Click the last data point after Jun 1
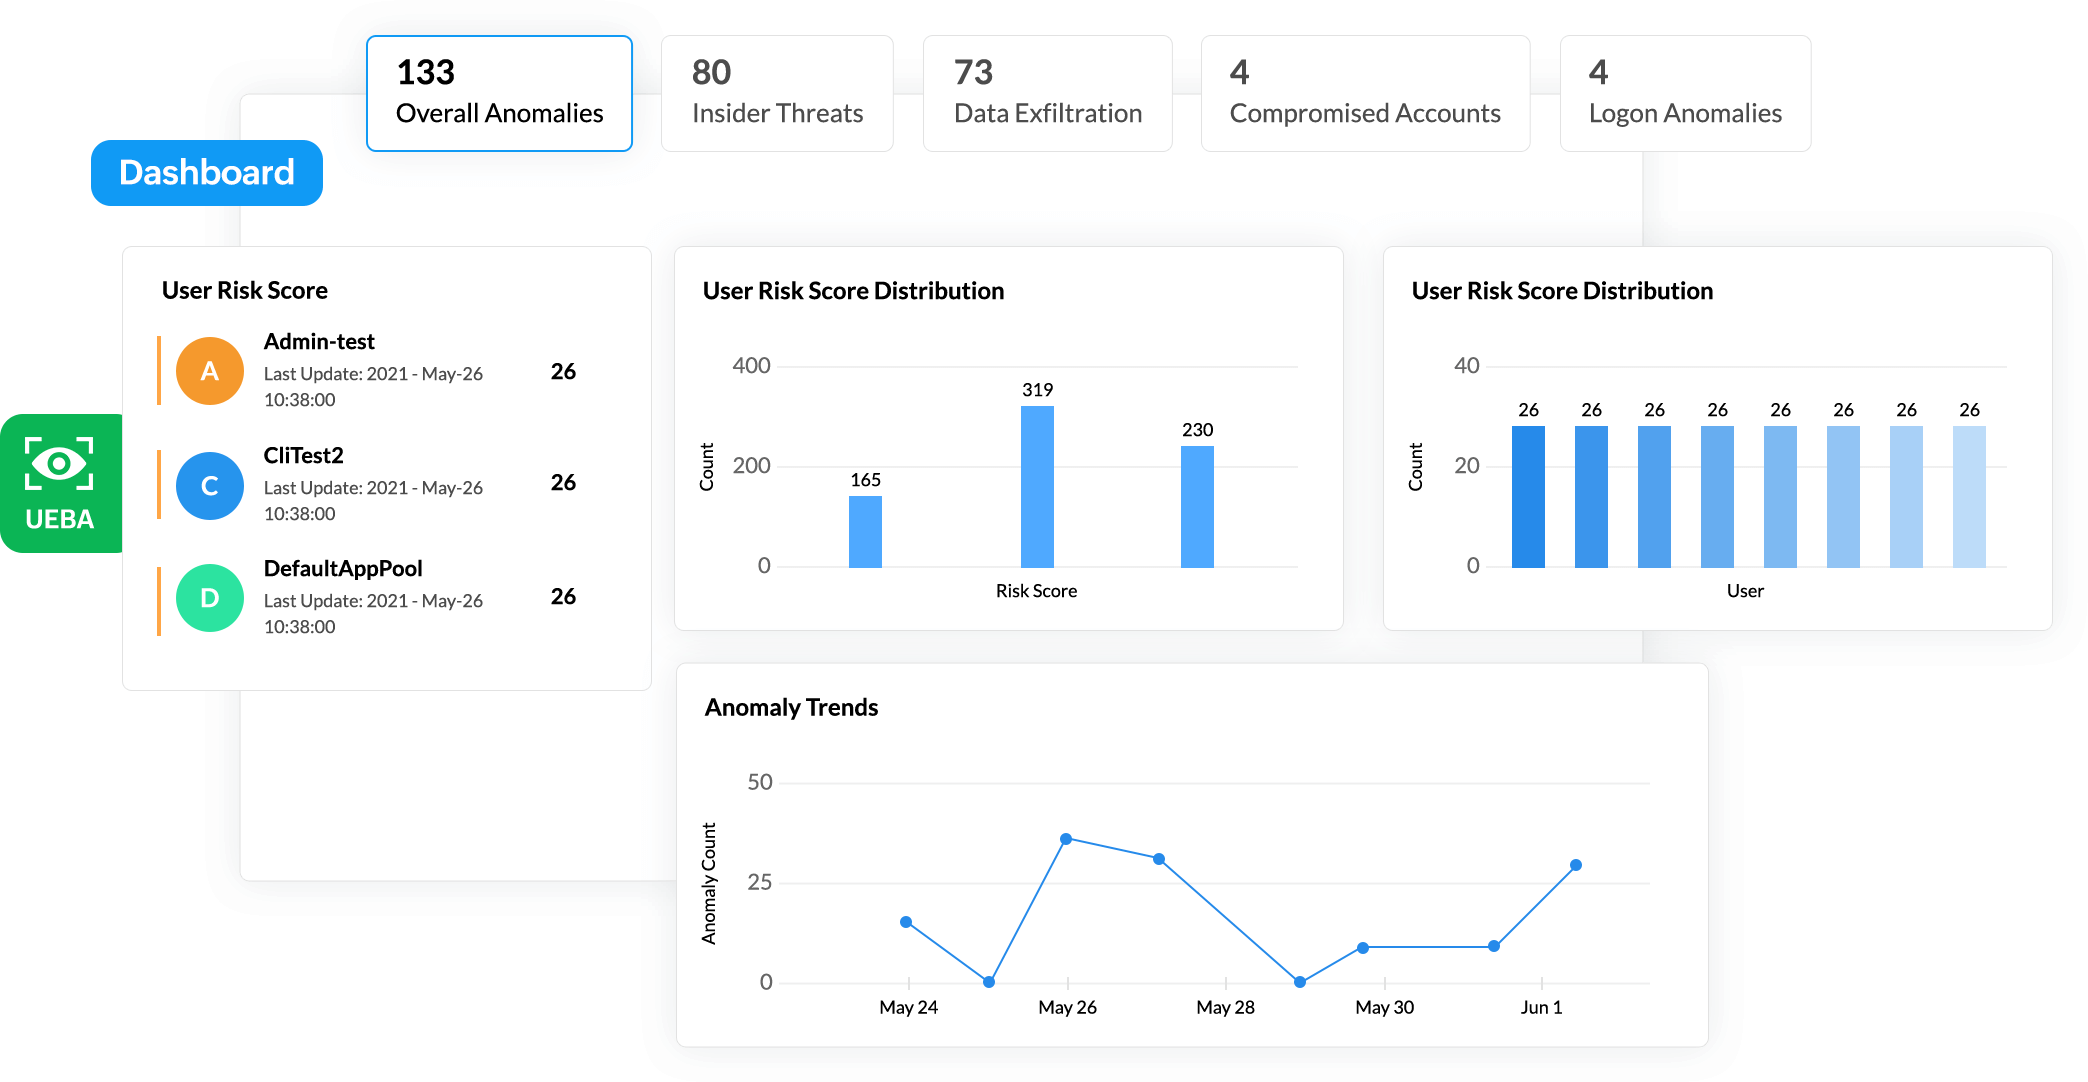The image size is (2088, 1082). click(1576, 865)
